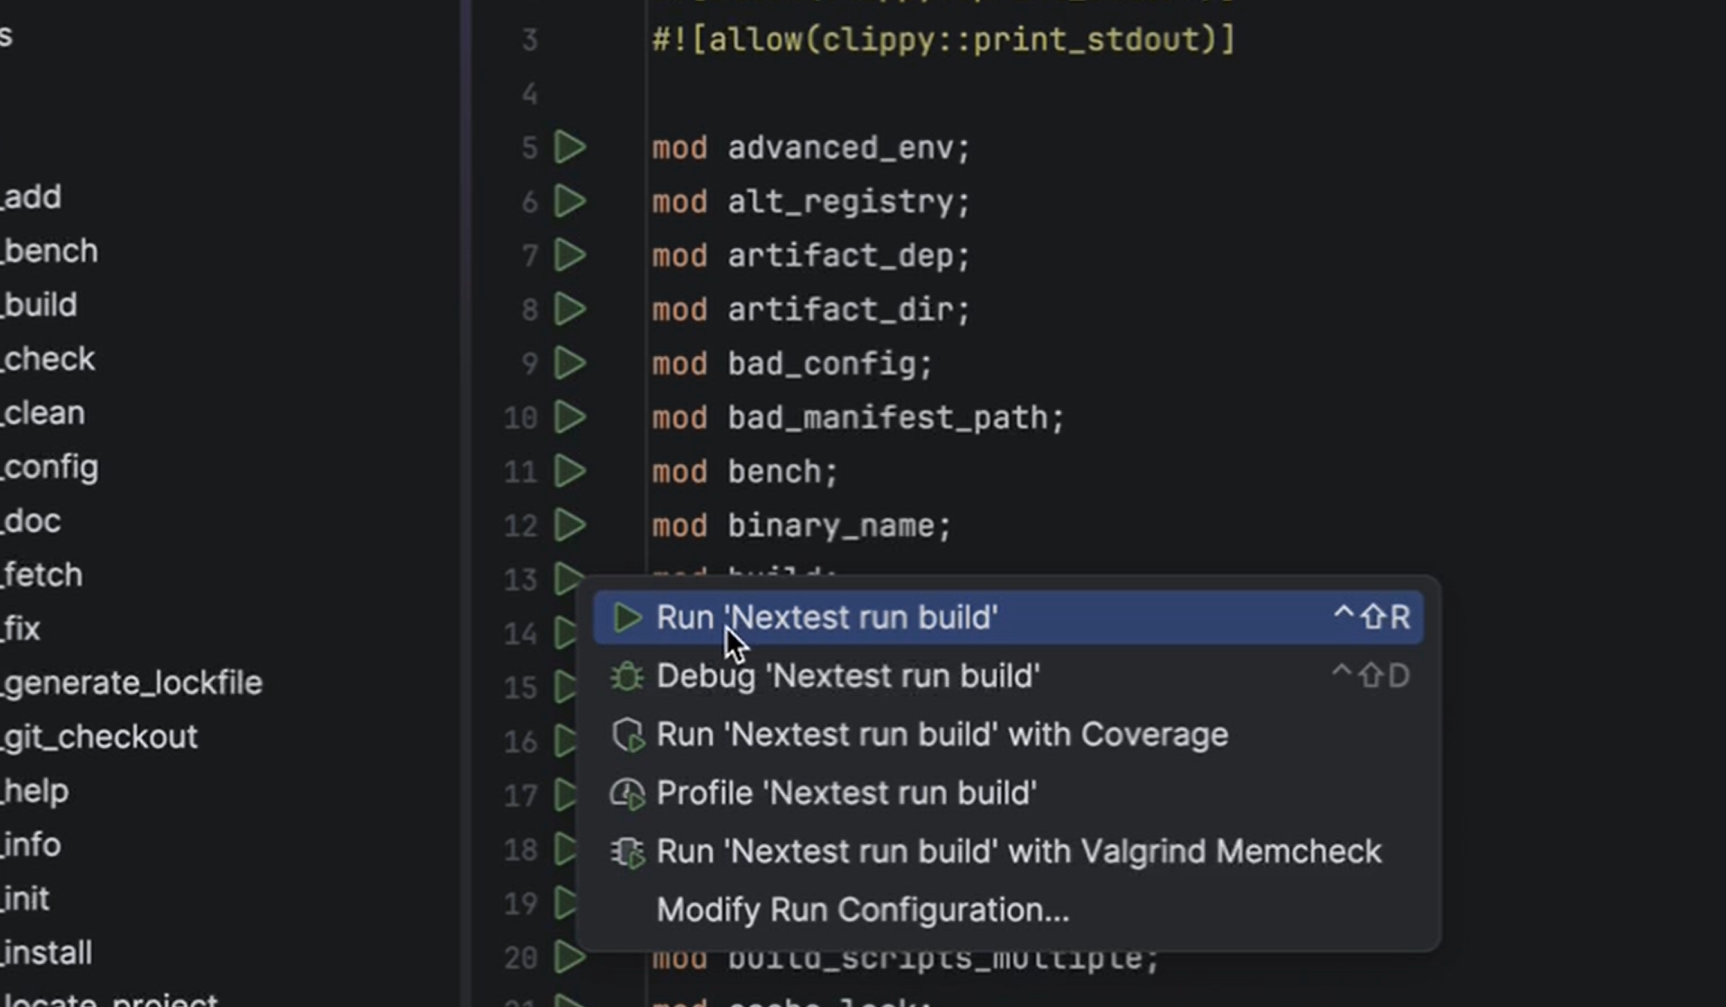Image resolution: width=1726 pixels, height=1007 pixels.
Task: Click run gutter icon on line 13
Action: click(x=568, y=578)
